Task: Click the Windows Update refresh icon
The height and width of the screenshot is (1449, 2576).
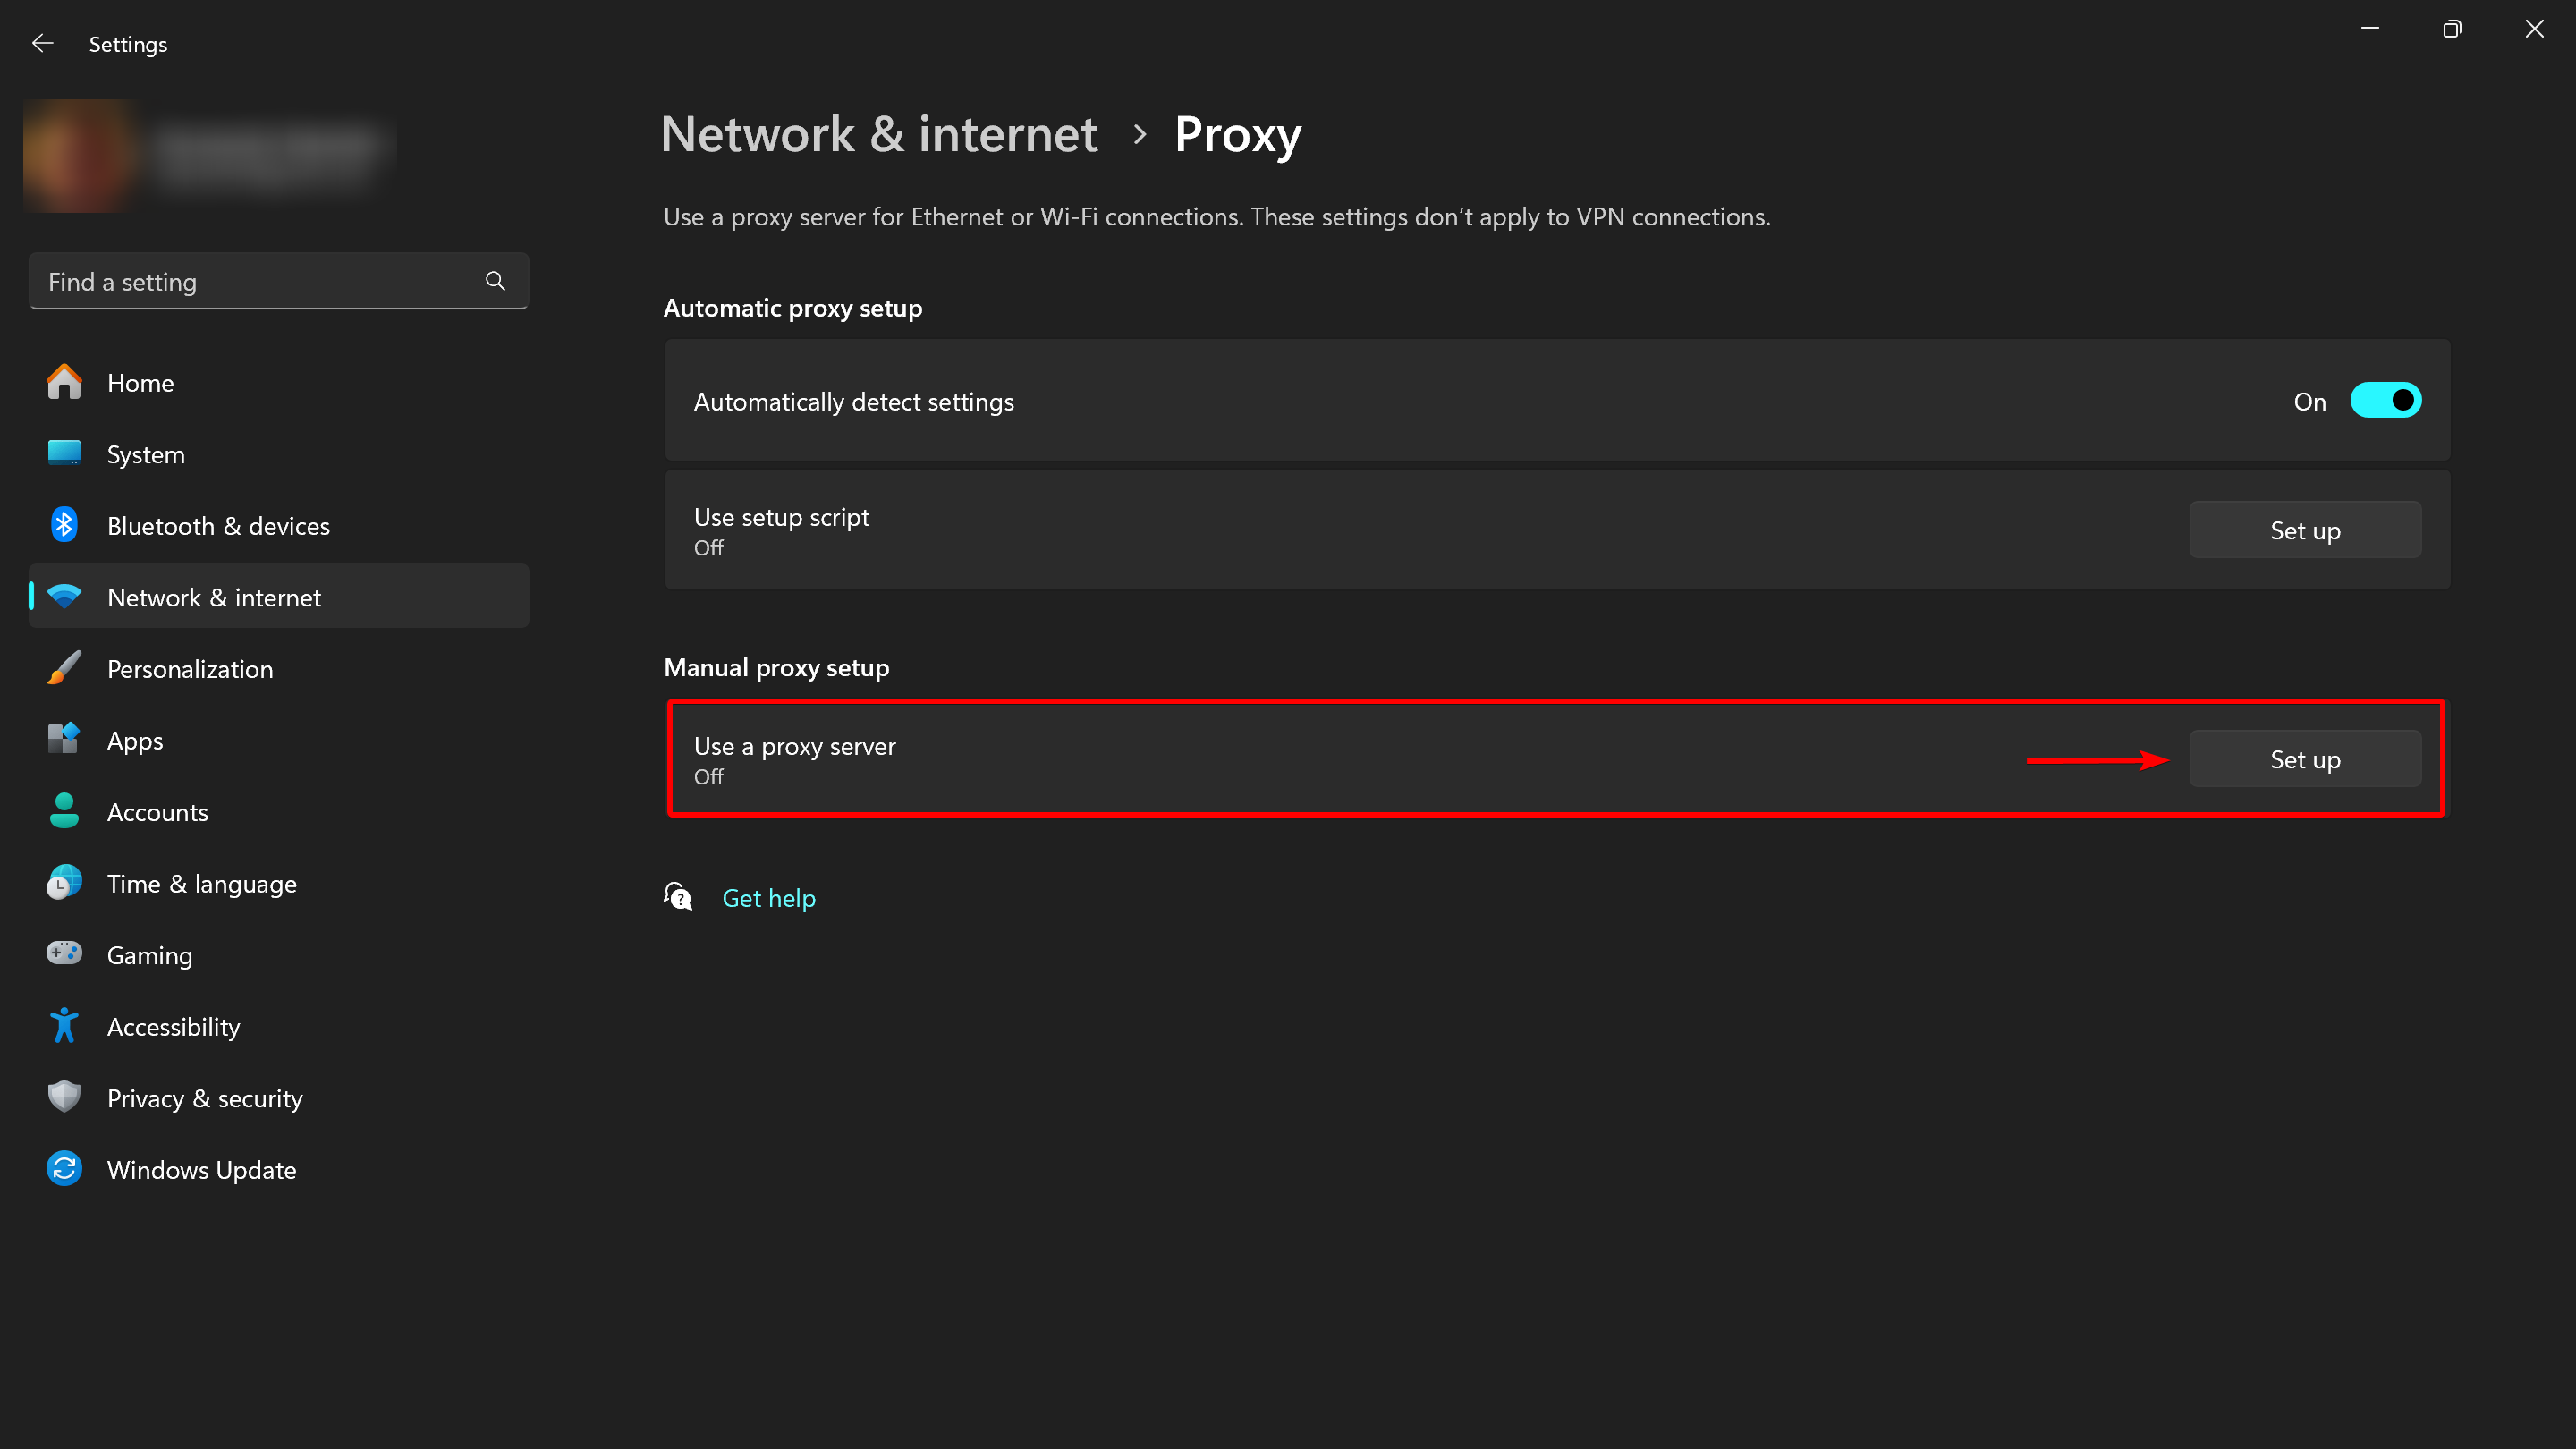Action: click(x=64, y=1169)
